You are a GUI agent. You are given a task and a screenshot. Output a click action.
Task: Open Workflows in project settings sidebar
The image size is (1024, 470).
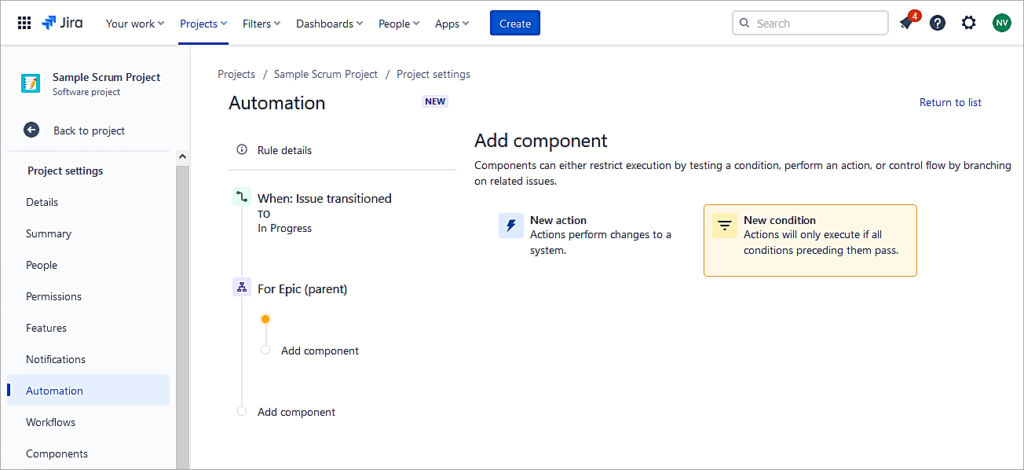(x=50, y=422)
